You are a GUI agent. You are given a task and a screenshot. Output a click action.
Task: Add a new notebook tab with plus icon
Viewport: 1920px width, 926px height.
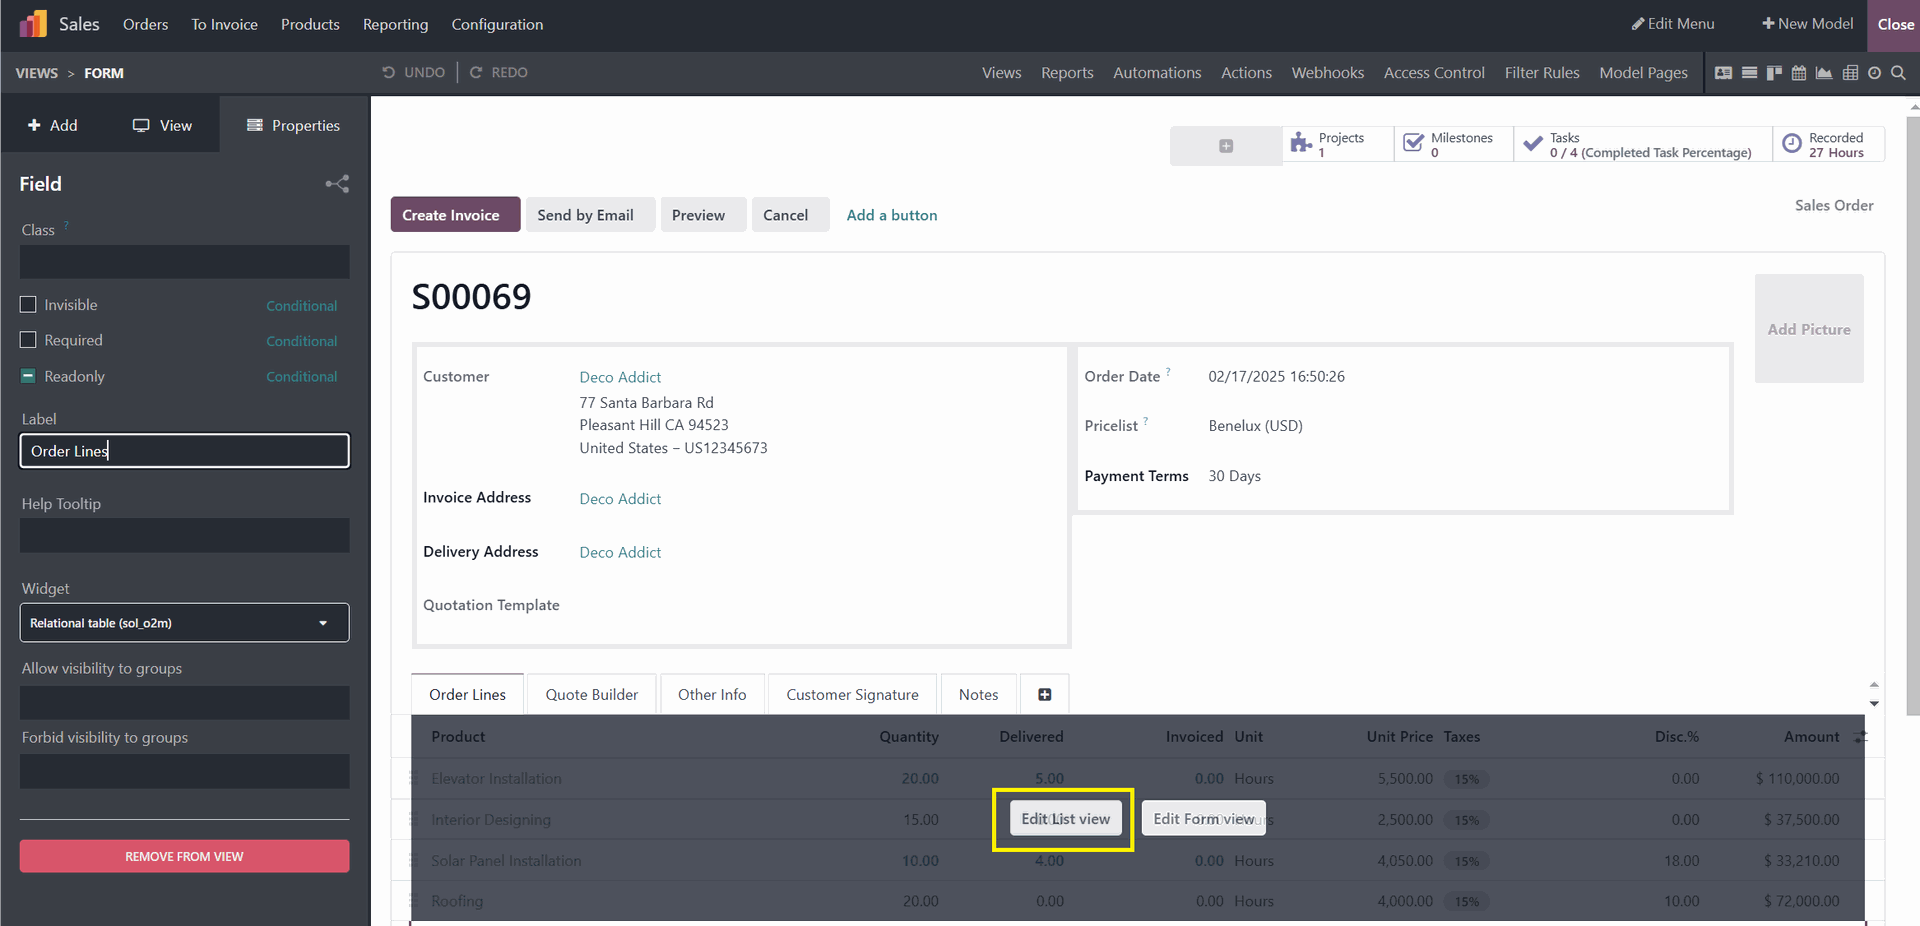point(1044,694)
